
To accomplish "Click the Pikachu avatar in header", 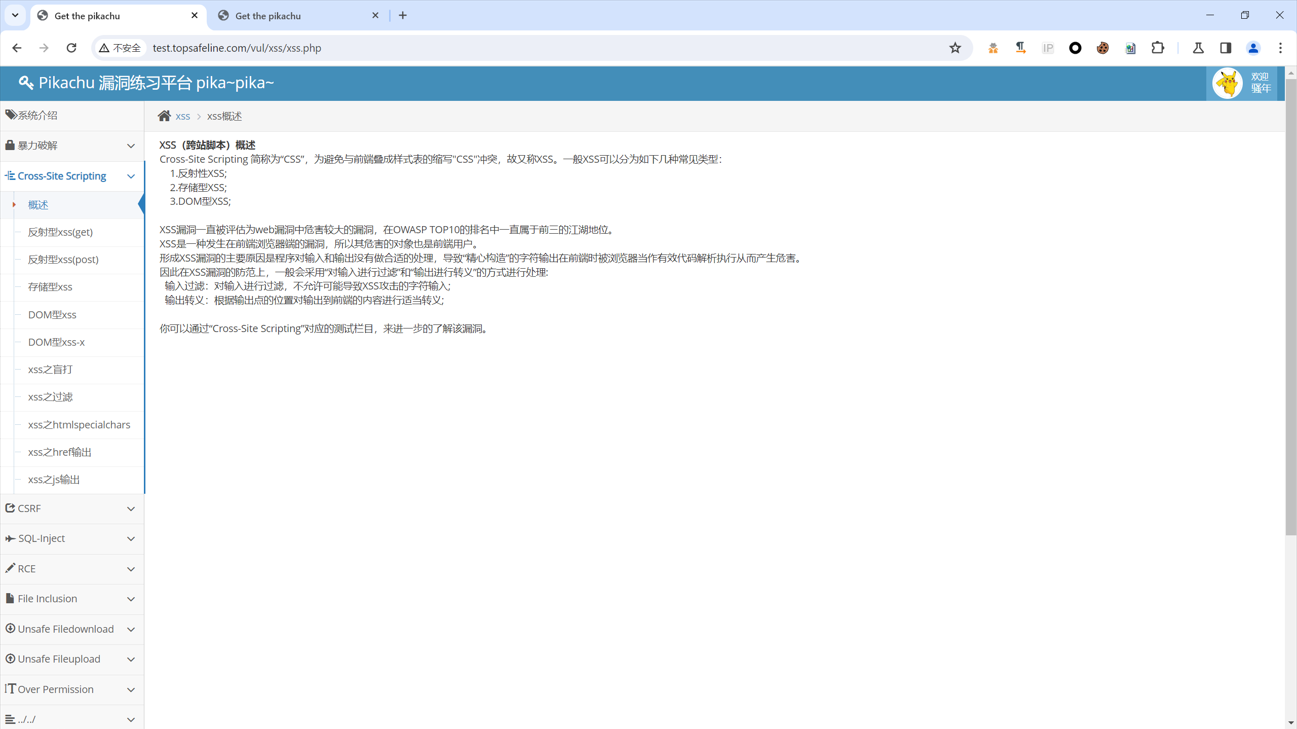I will (1227, 83).
